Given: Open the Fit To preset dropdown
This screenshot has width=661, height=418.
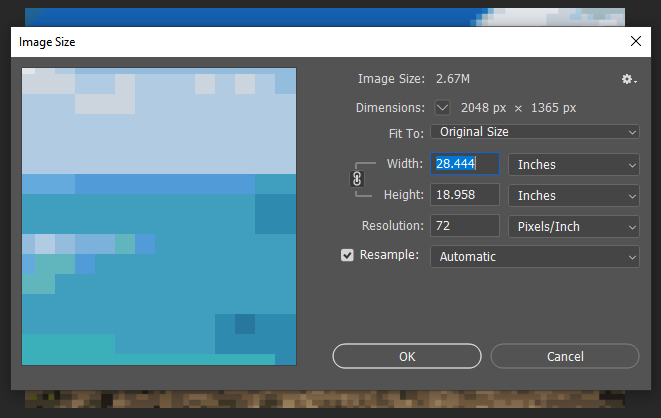Looking at the screenshot, I should coord(534,132).
